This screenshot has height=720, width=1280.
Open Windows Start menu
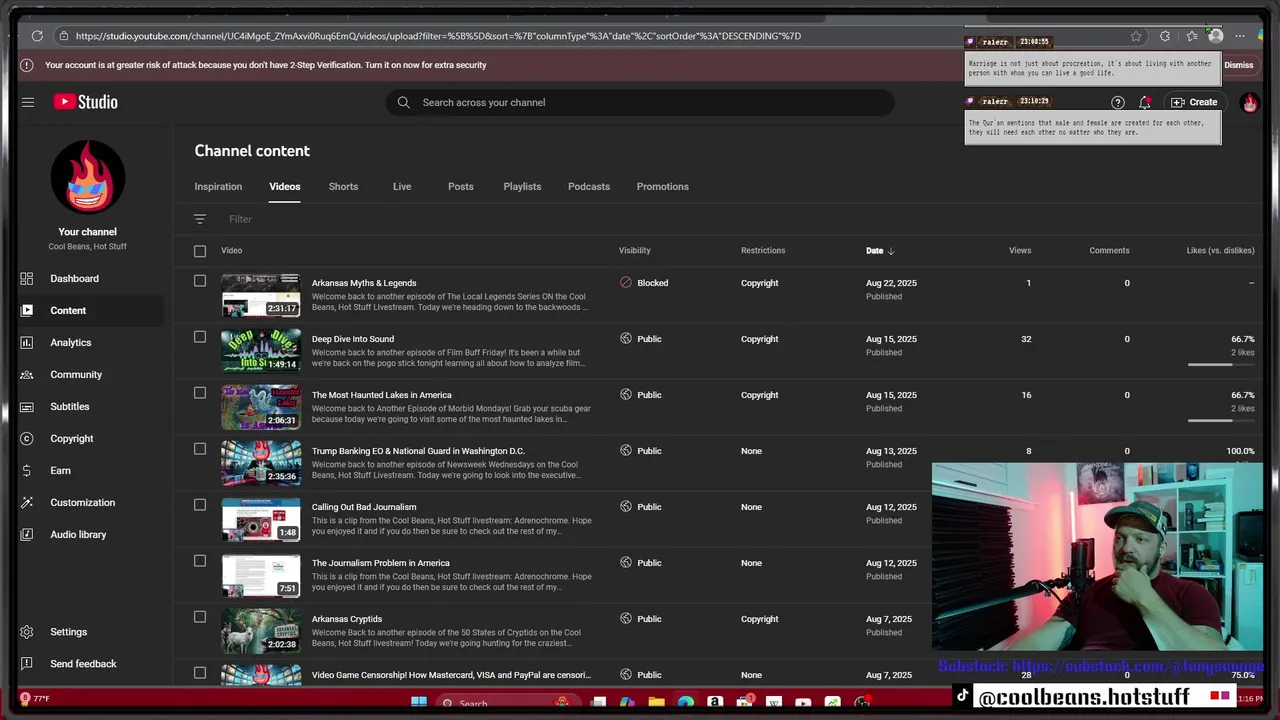pos(419,703)
